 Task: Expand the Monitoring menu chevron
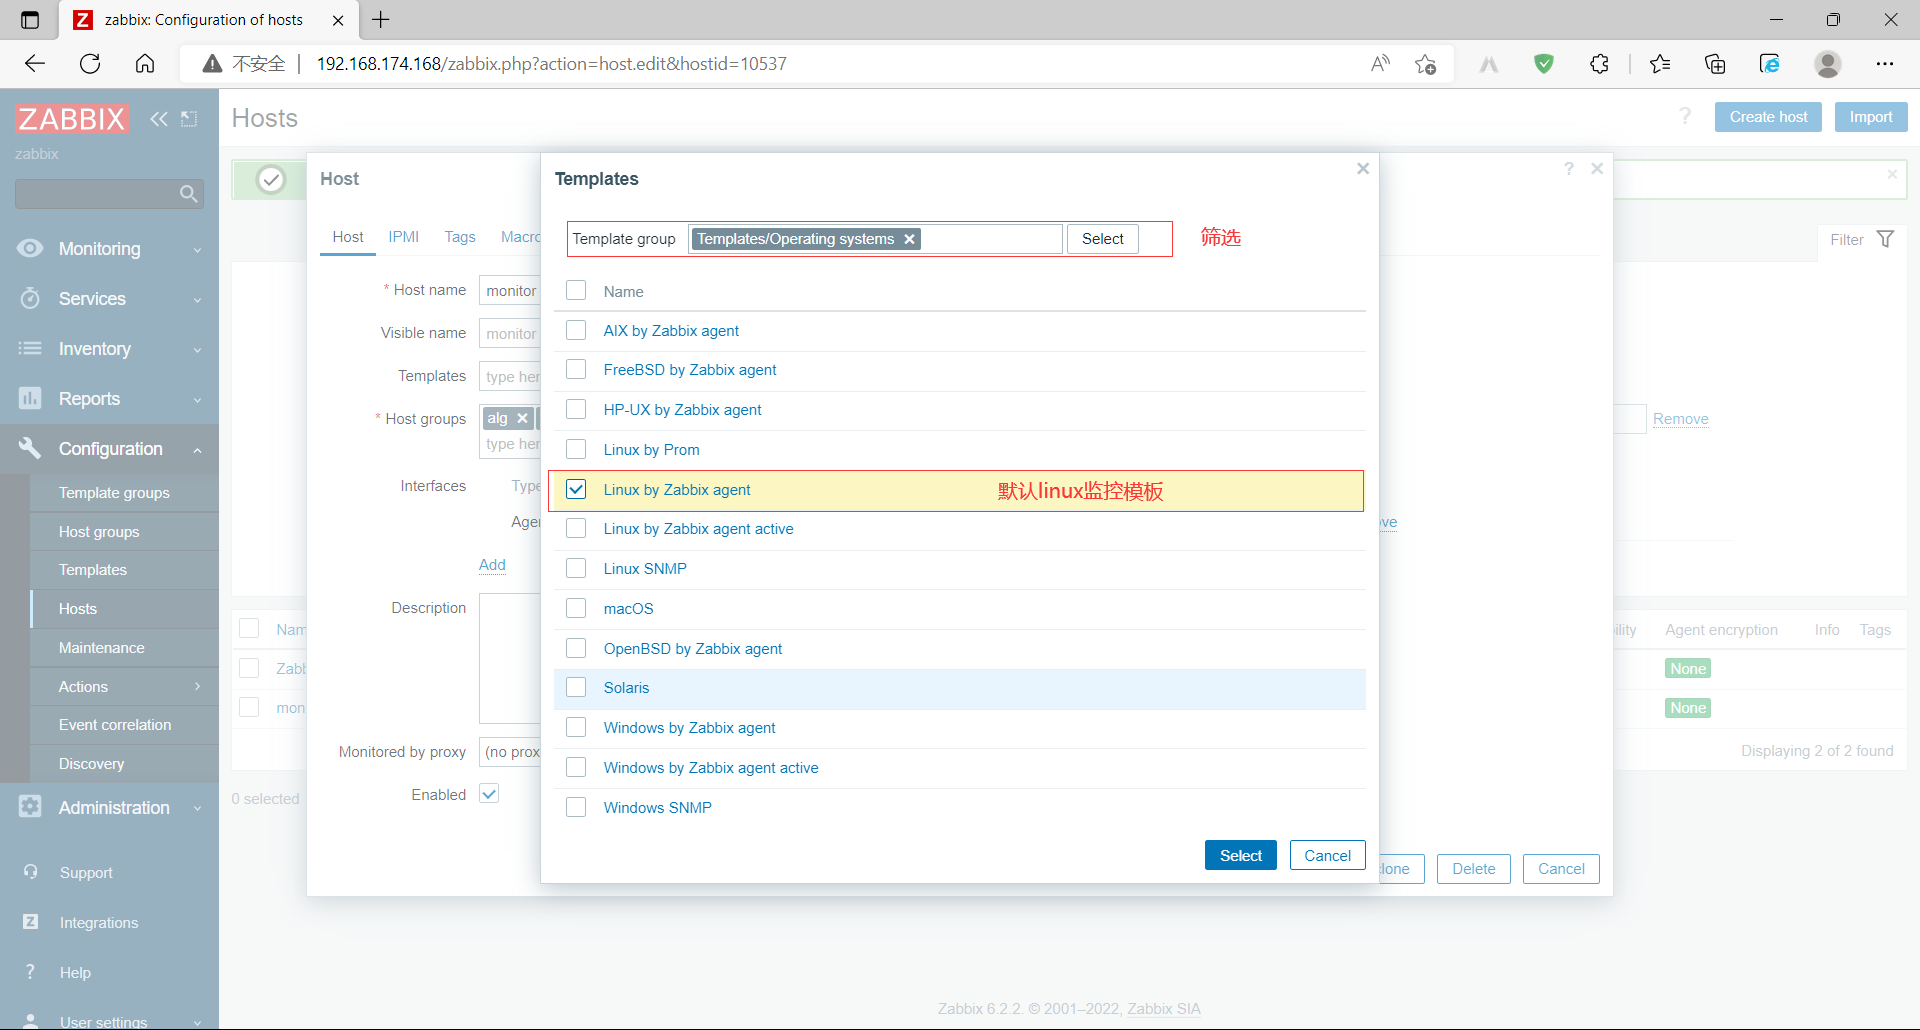(197, 250)
